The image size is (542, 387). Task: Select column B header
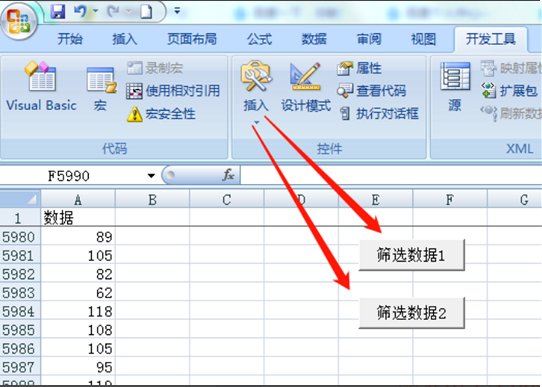point(152,199)
